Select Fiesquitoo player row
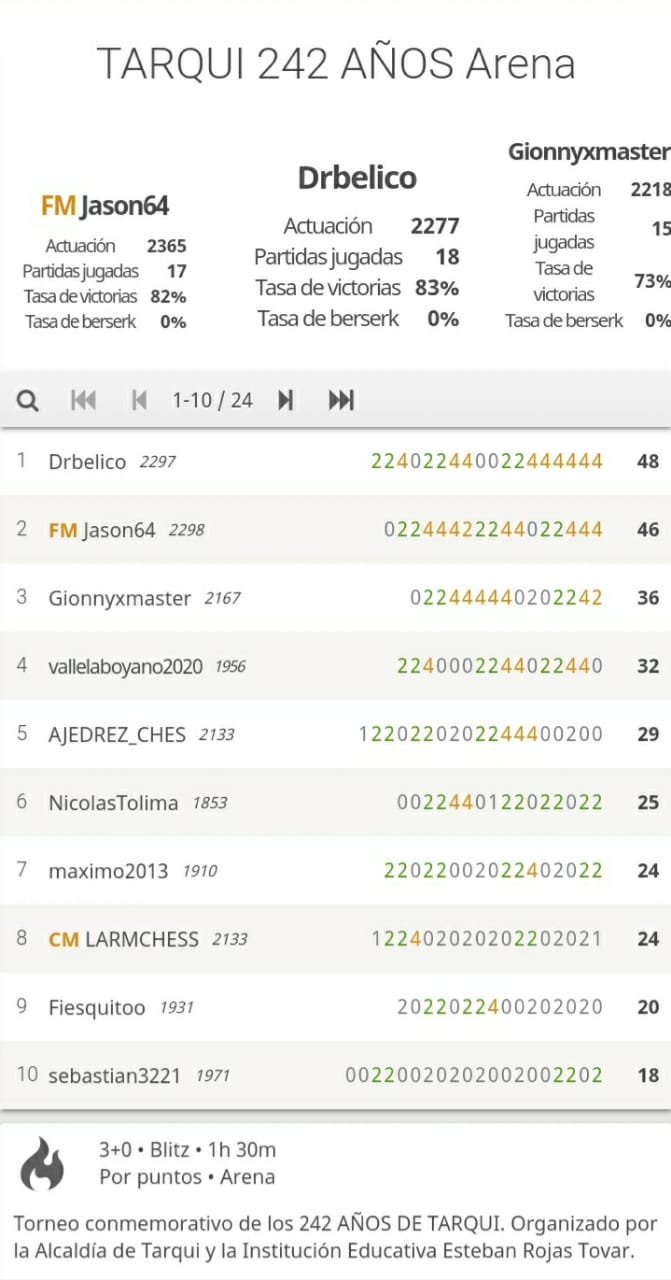 [x=335, y=1007]
